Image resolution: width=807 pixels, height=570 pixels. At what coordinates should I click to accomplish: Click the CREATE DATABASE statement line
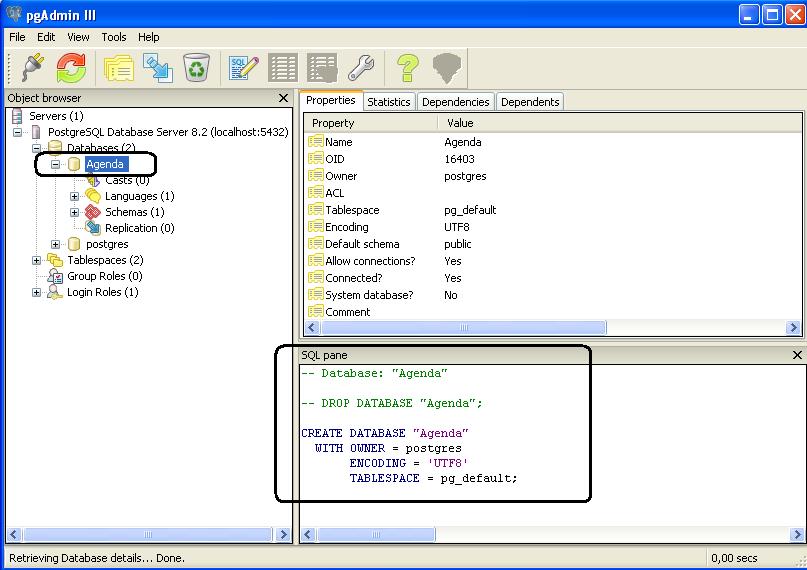(x=385, y=433)
